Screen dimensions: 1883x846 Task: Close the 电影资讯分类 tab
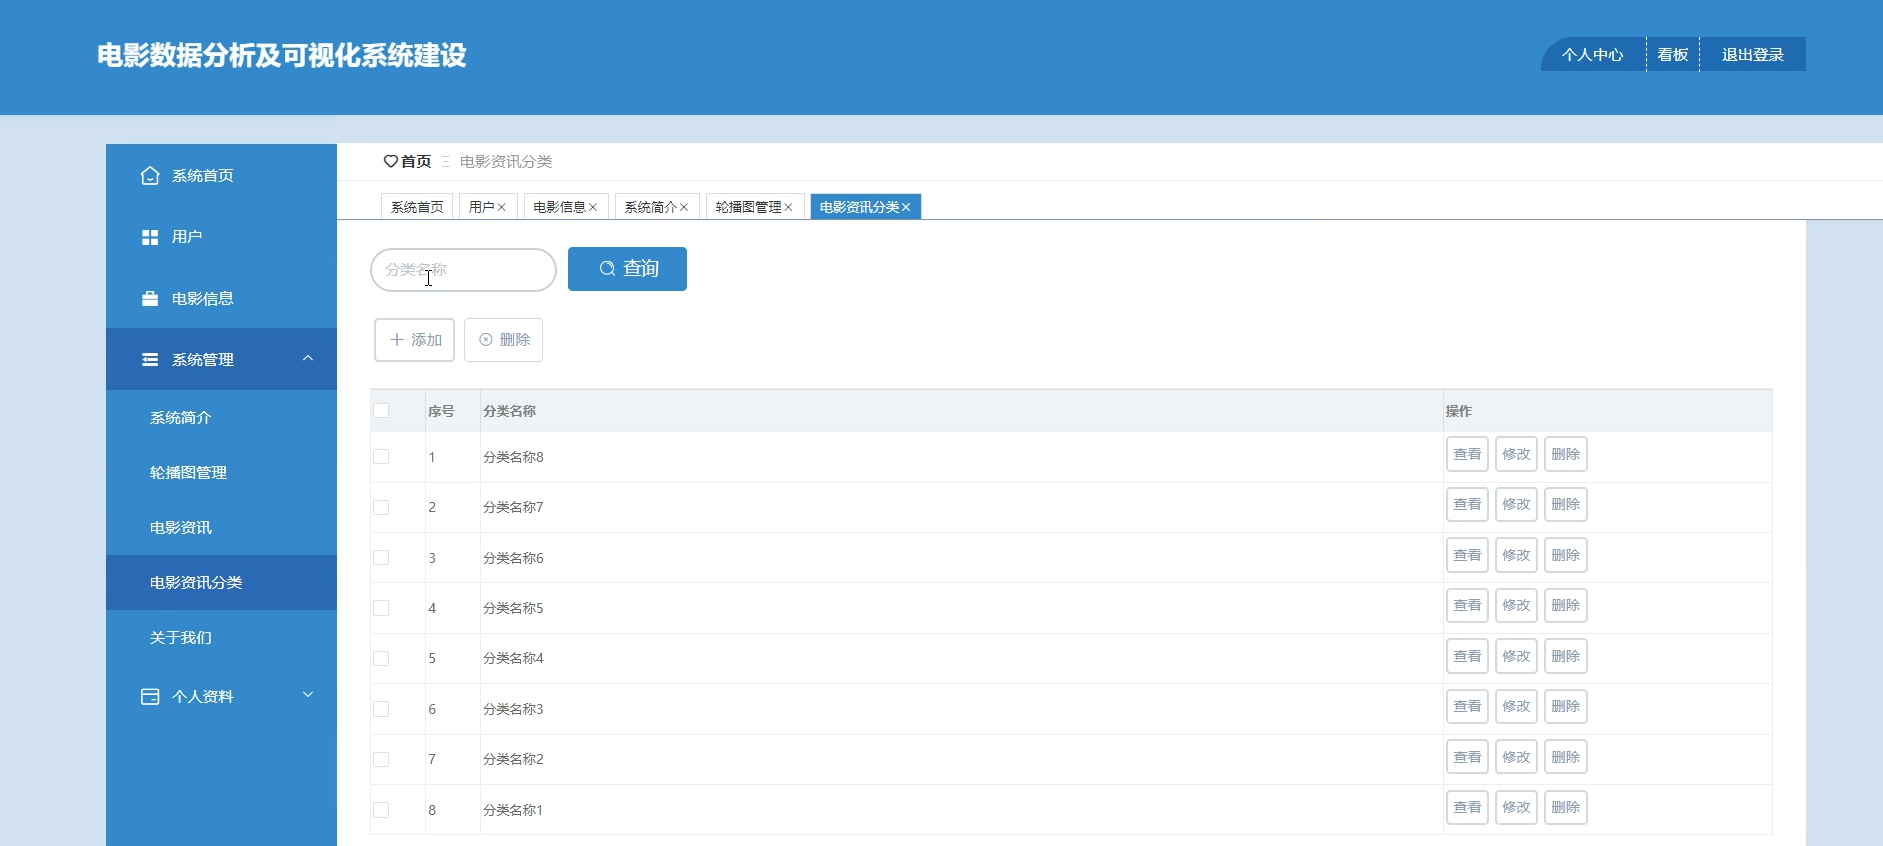pos(906,207)
